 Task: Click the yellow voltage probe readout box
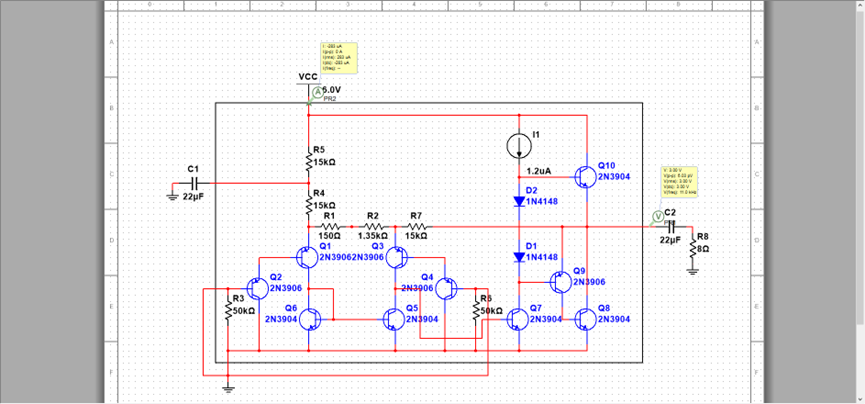click(681, 181)
